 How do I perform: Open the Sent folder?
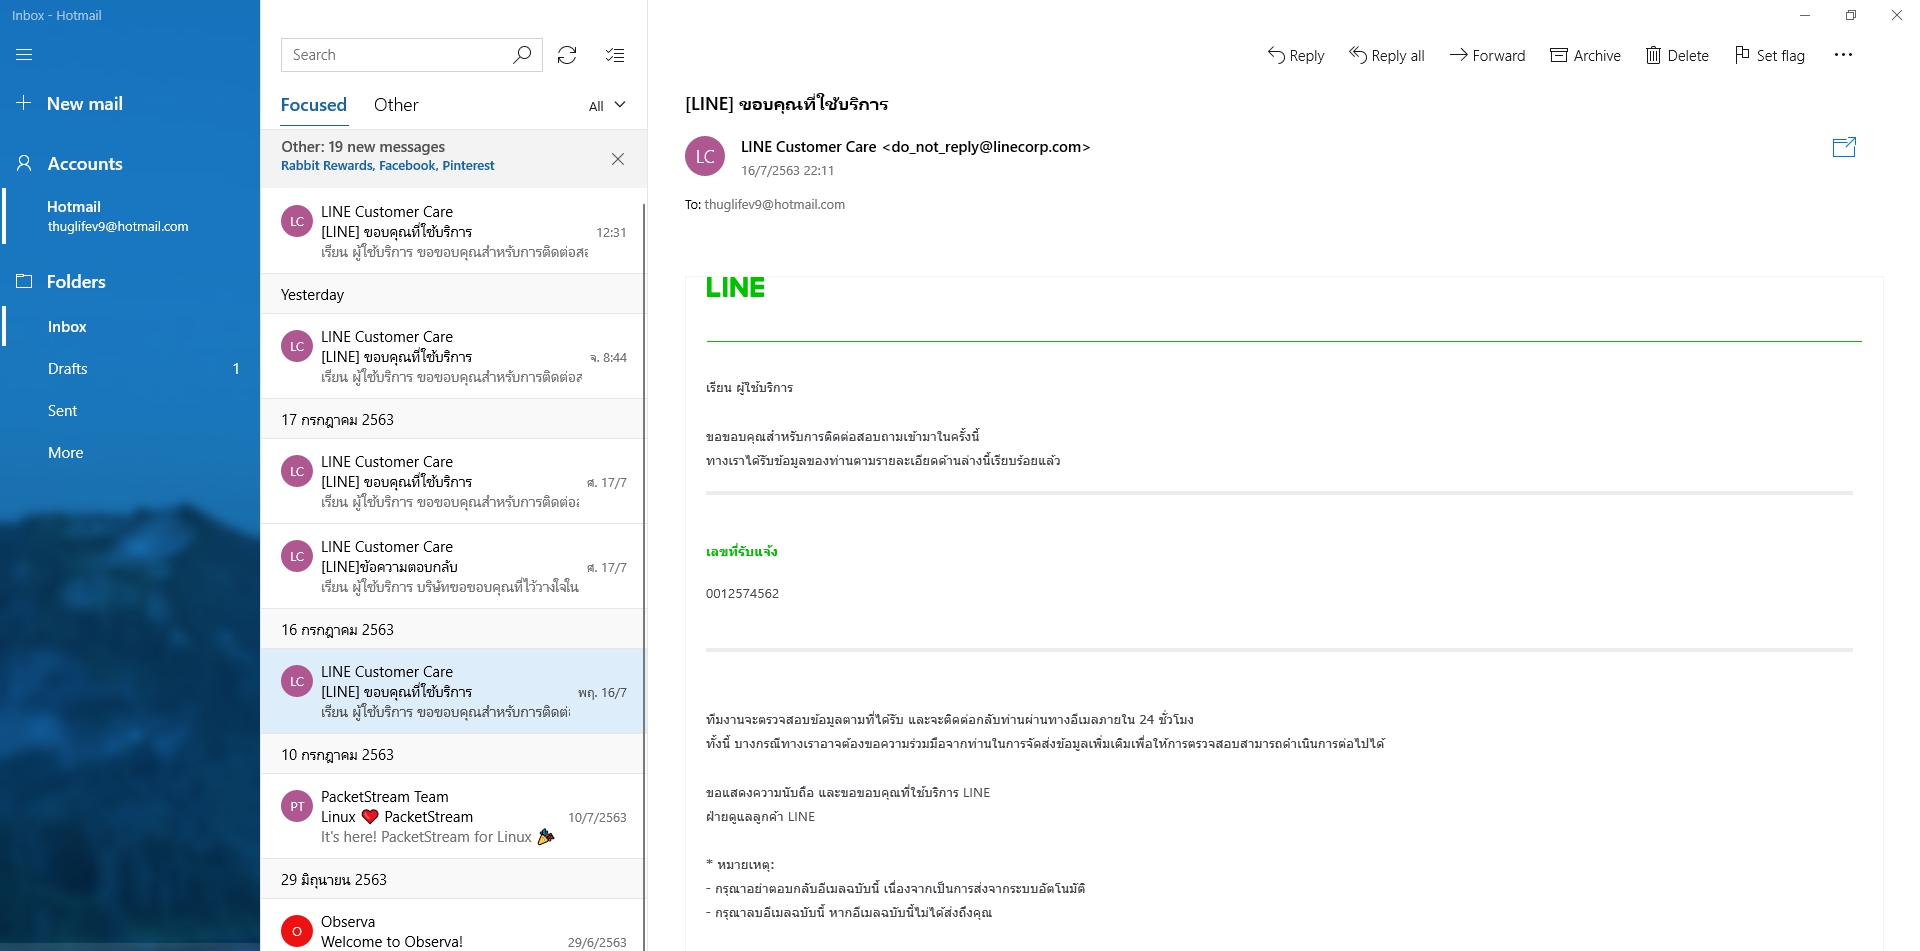130,411
